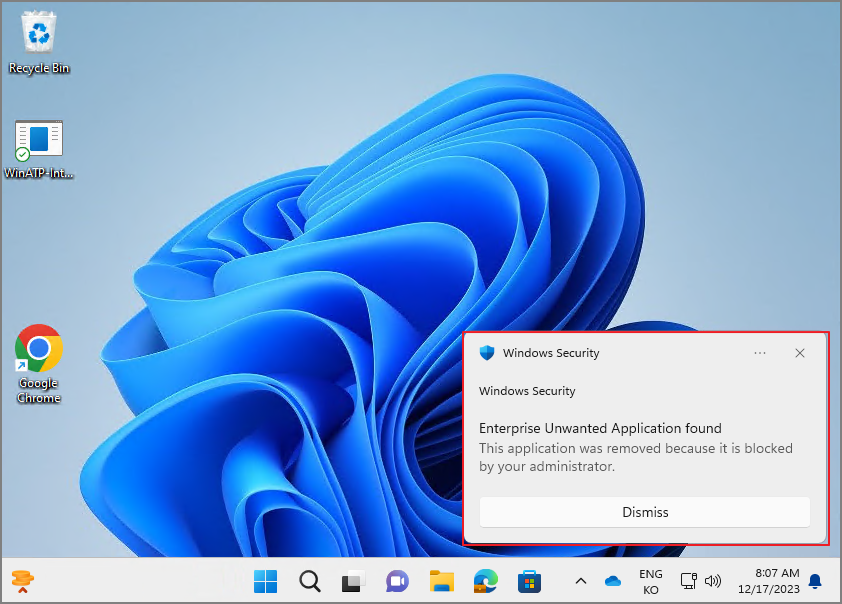This screenshot has width=842, height=604.
Task: Open volume speaker tray icon
Action: (x=713, y=581)
